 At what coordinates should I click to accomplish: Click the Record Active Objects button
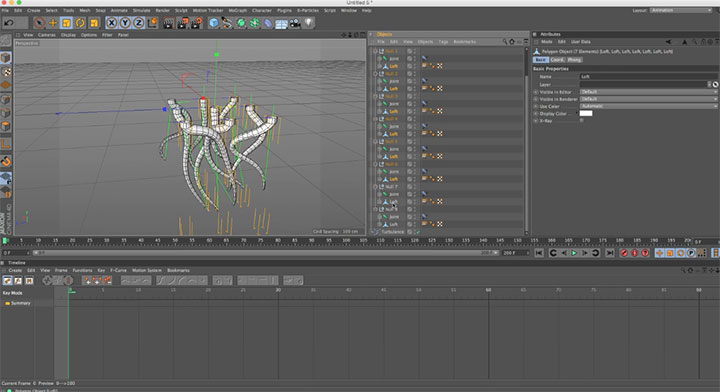624,253
